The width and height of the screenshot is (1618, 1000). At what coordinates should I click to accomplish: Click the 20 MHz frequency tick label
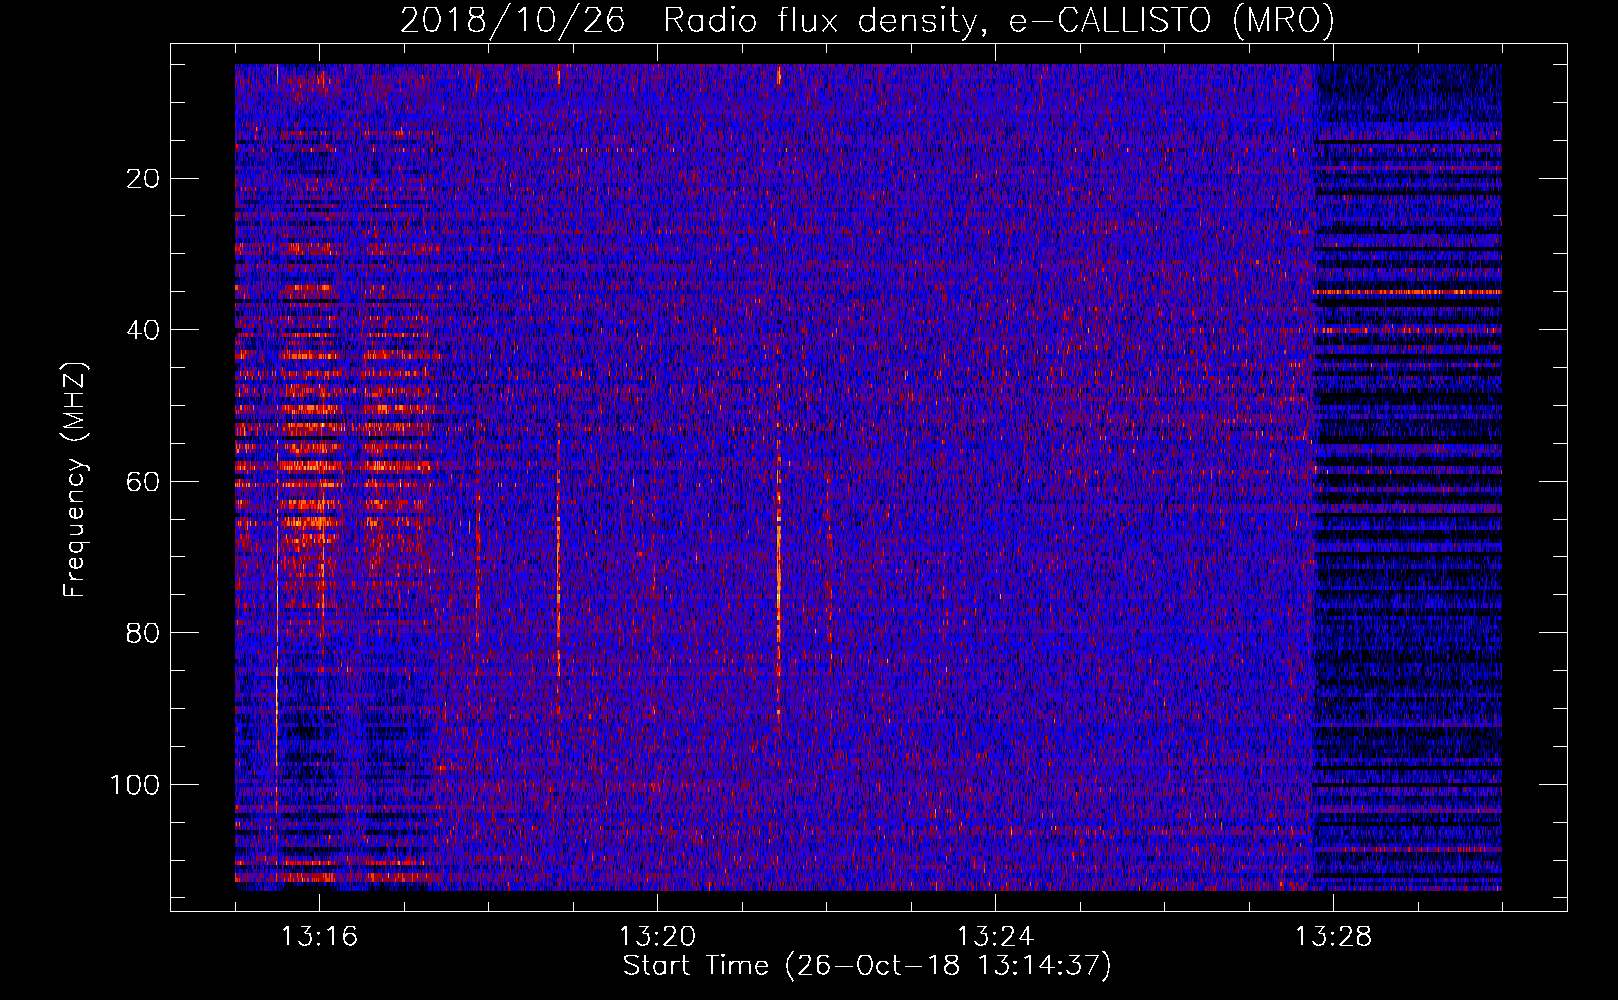click(144, 179)
